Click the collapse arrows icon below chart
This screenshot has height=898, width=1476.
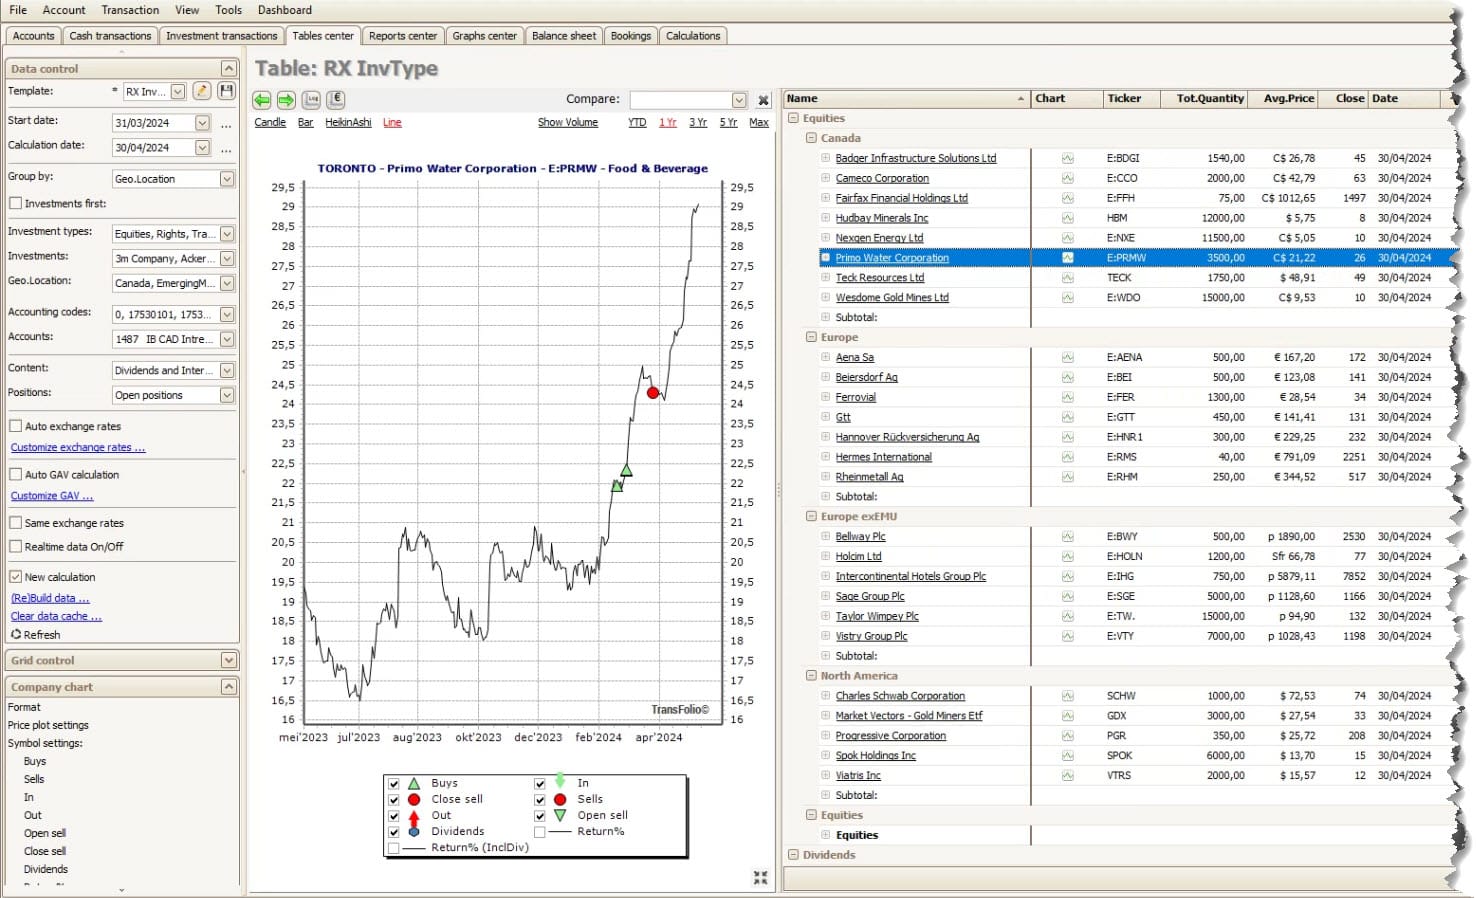point(760,877)
